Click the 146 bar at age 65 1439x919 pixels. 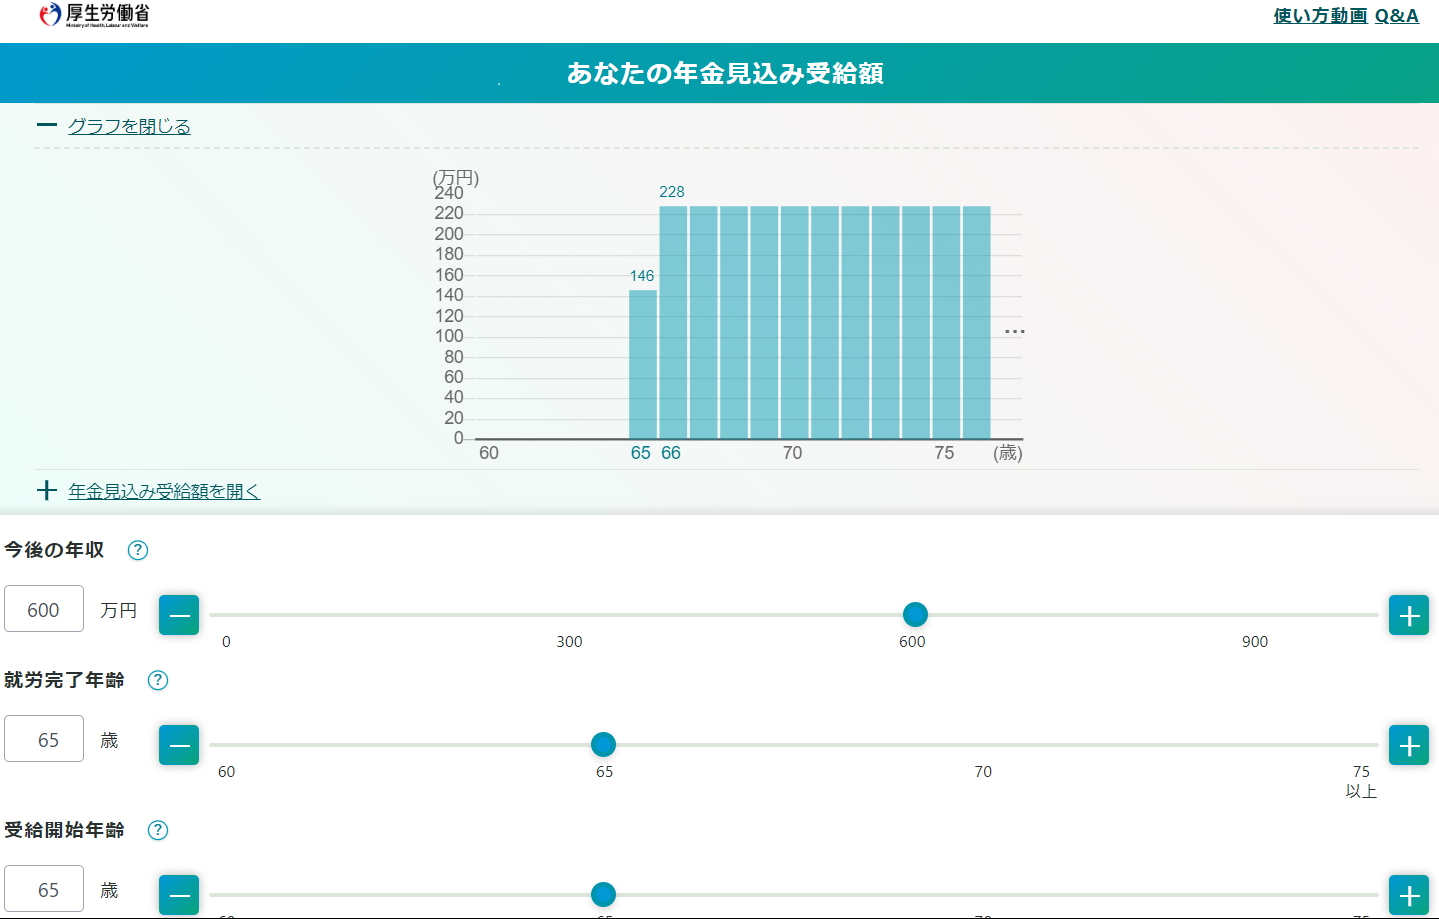pos(643,364)
